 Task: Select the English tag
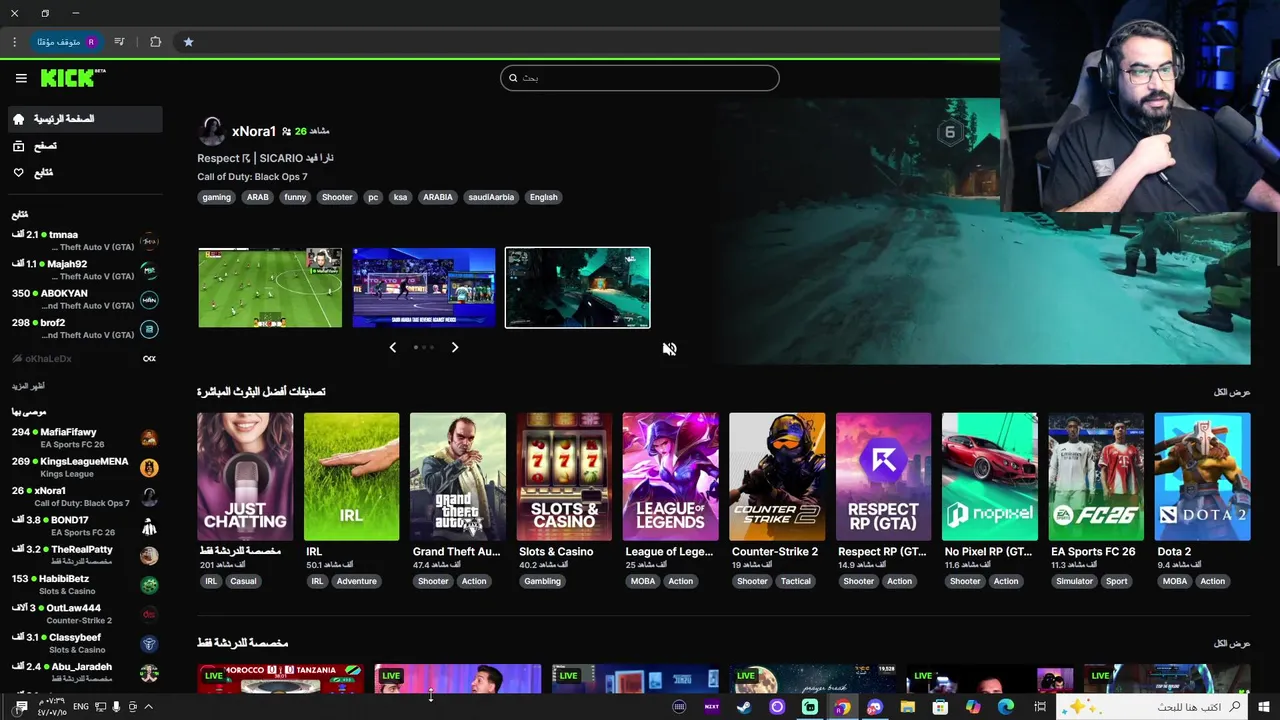pyautogui.click(x=544, y=197)
